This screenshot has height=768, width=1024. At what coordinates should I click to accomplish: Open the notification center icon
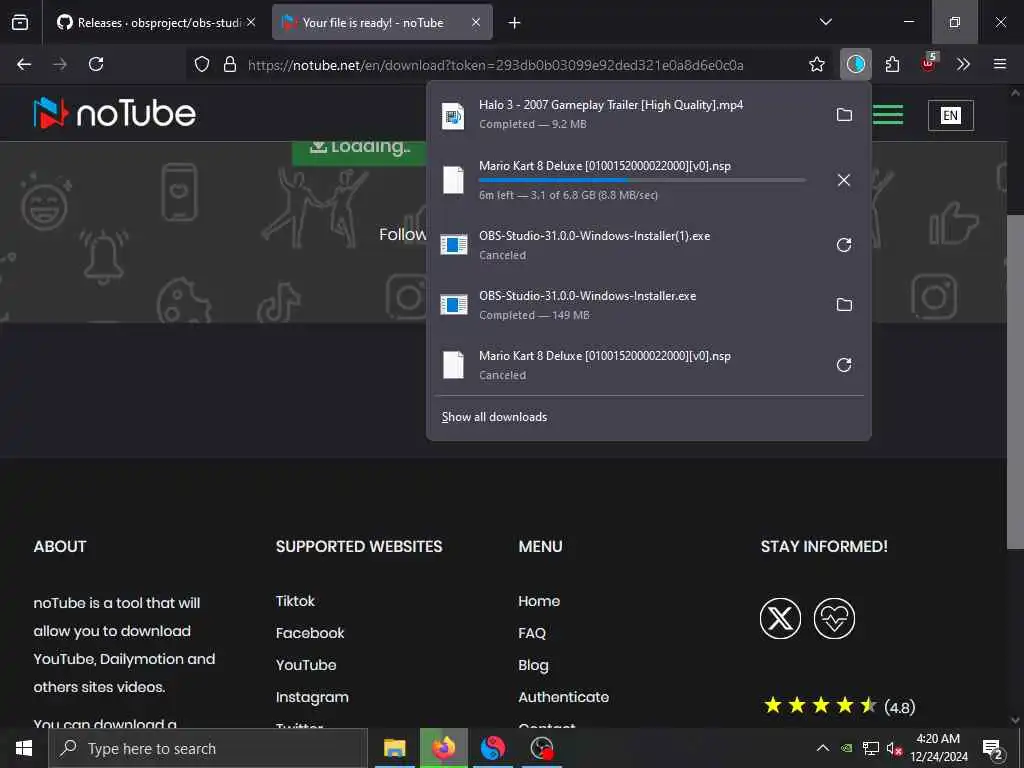point(993,749)
